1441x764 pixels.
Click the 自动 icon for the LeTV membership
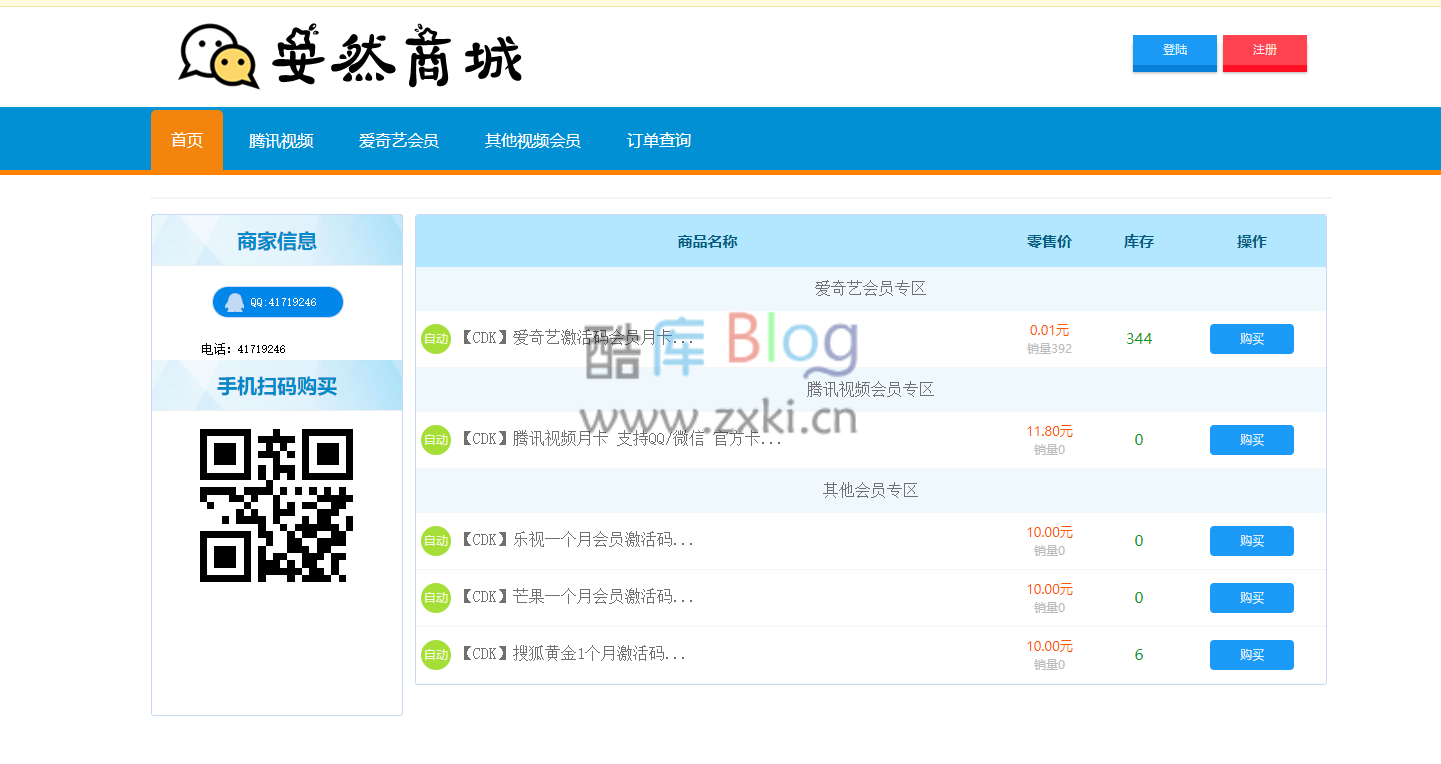click(436, 540)
